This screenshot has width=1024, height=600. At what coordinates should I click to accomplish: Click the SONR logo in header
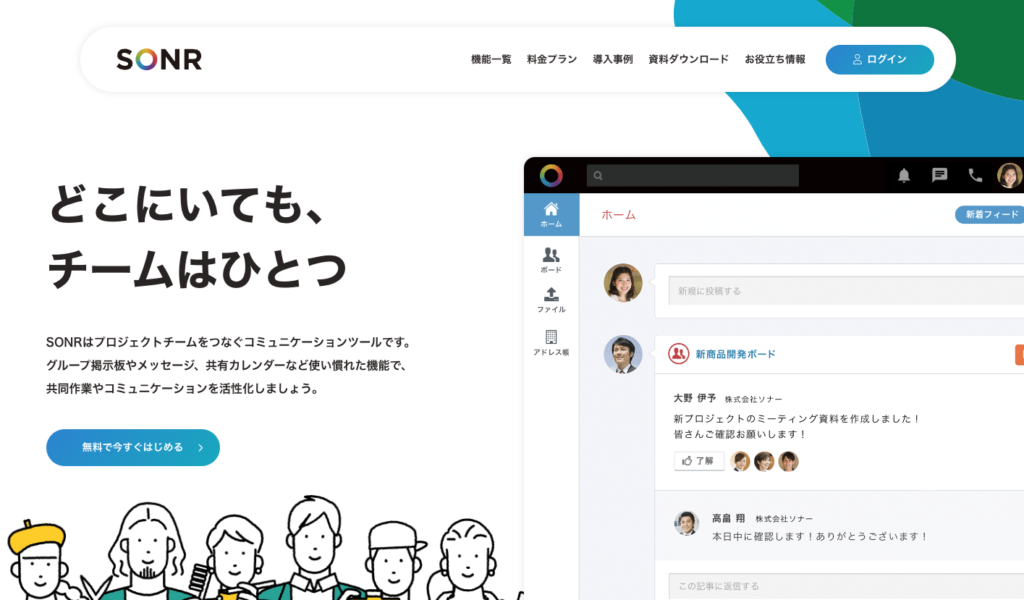[x=159, y=59]
